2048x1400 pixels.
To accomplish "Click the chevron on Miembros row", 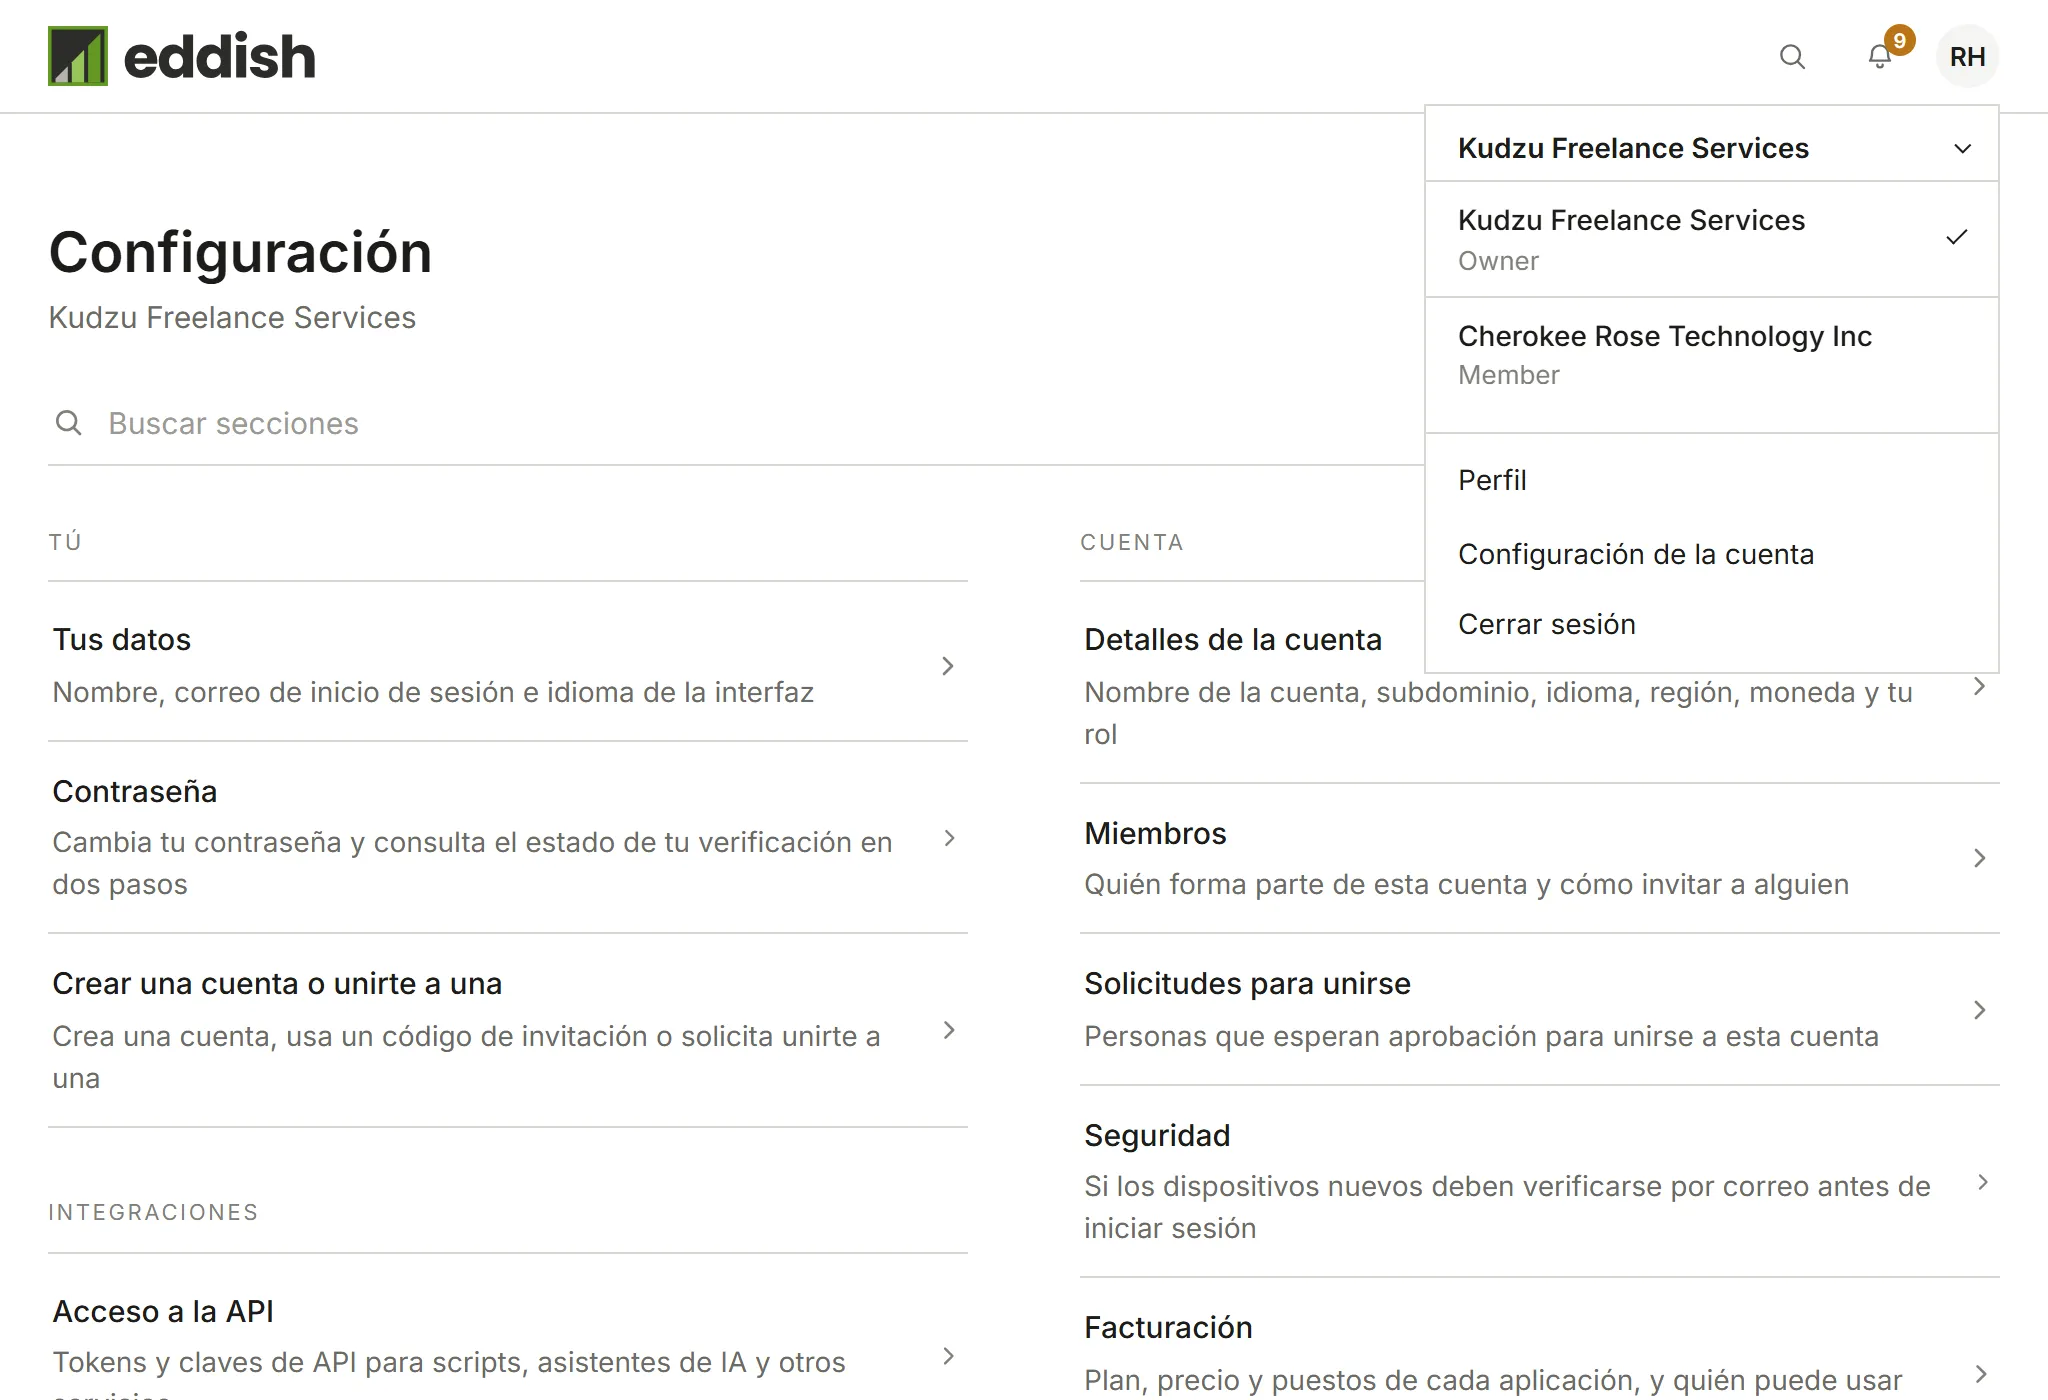I will pos(1979,858).
